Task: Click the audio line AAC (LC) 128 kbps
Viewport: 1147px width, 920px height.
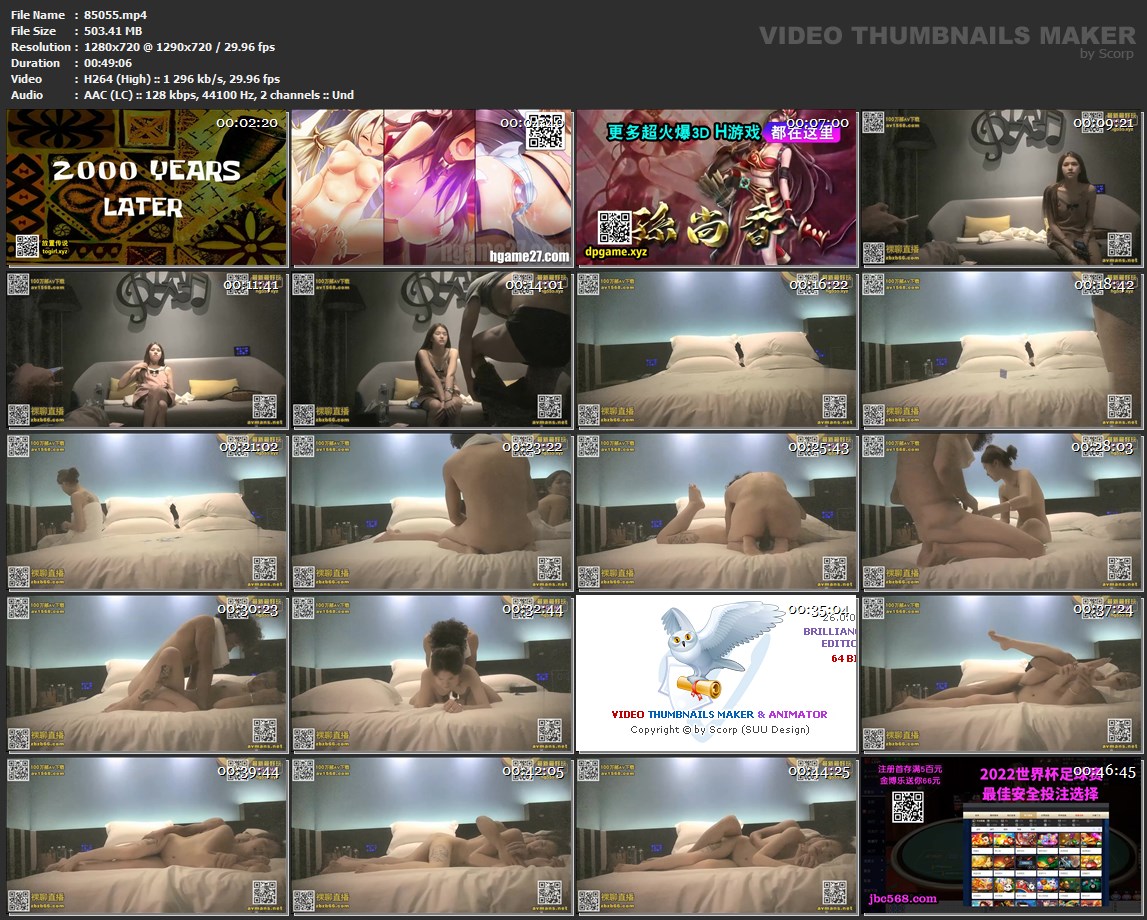Action: pyautogui.click(x=219, y=95)
